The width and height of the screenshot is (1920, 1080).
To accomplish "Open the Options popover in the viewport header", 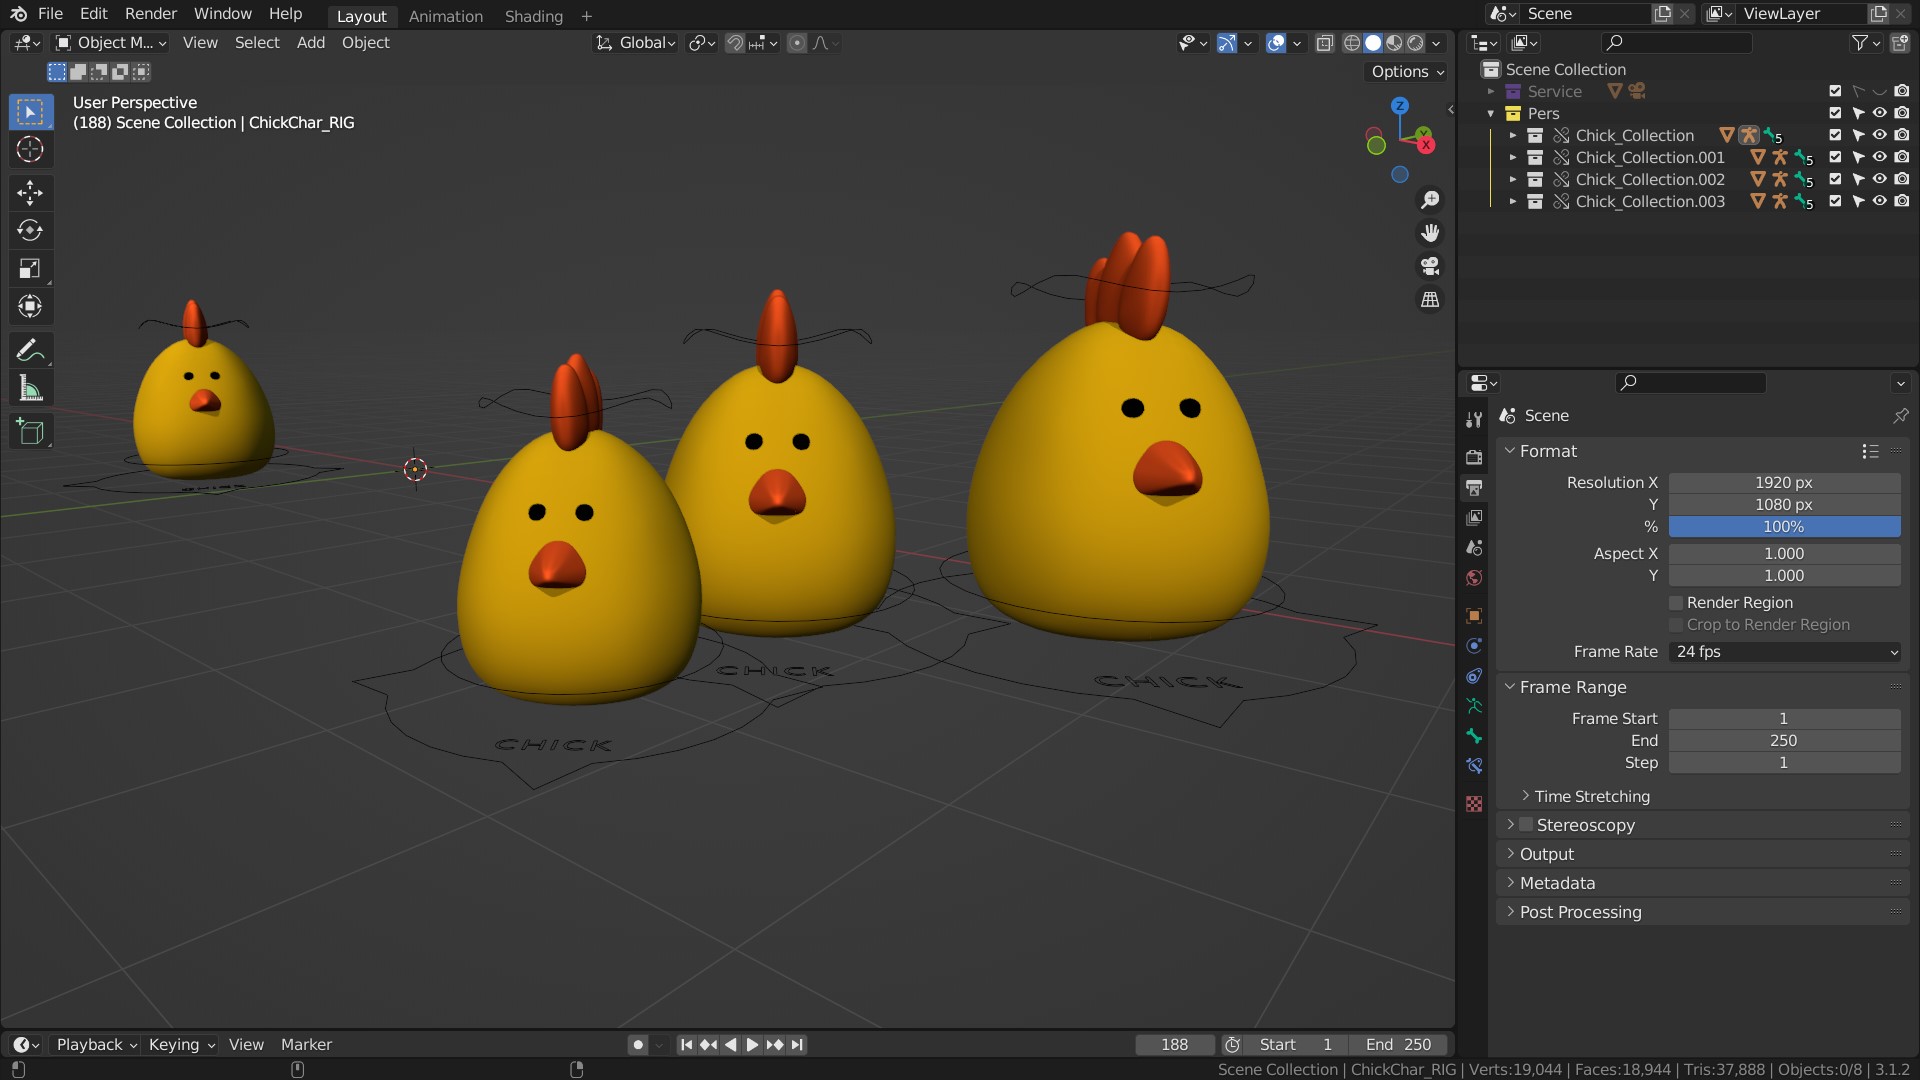I will pyautogui.click(x=1405, y=71).
